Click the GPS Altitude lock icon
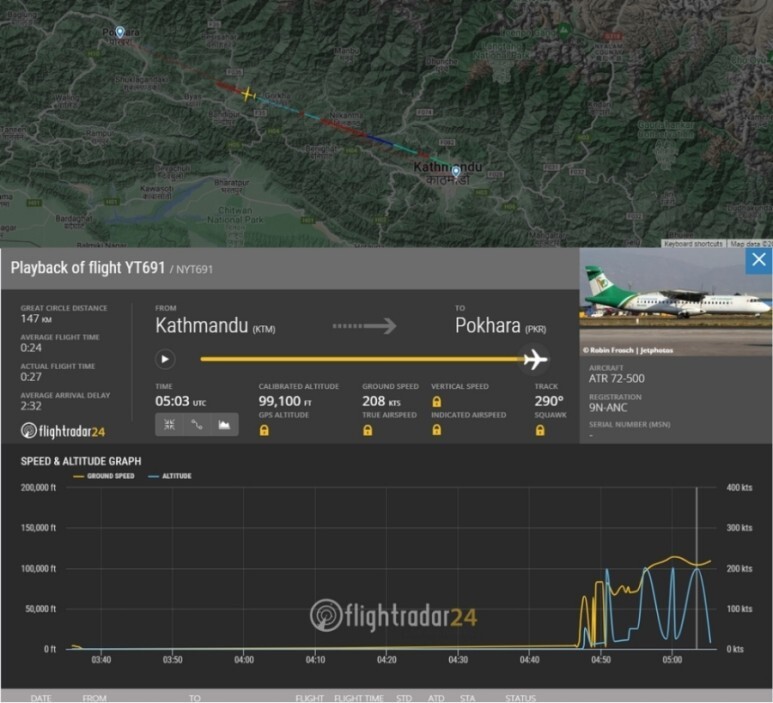The height and width of the screenshot is (703, 773). click(264, 430)
